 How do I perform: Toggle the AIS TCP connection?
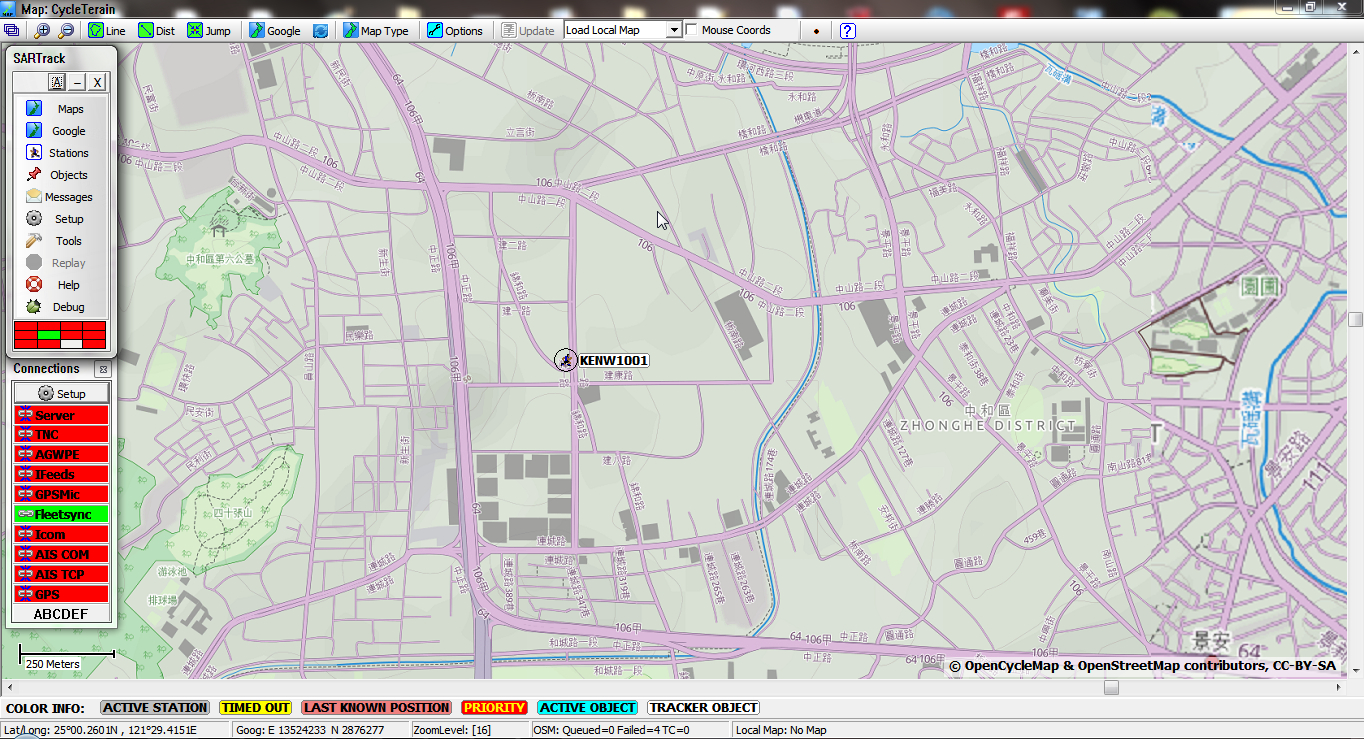(x=62, y=574)
